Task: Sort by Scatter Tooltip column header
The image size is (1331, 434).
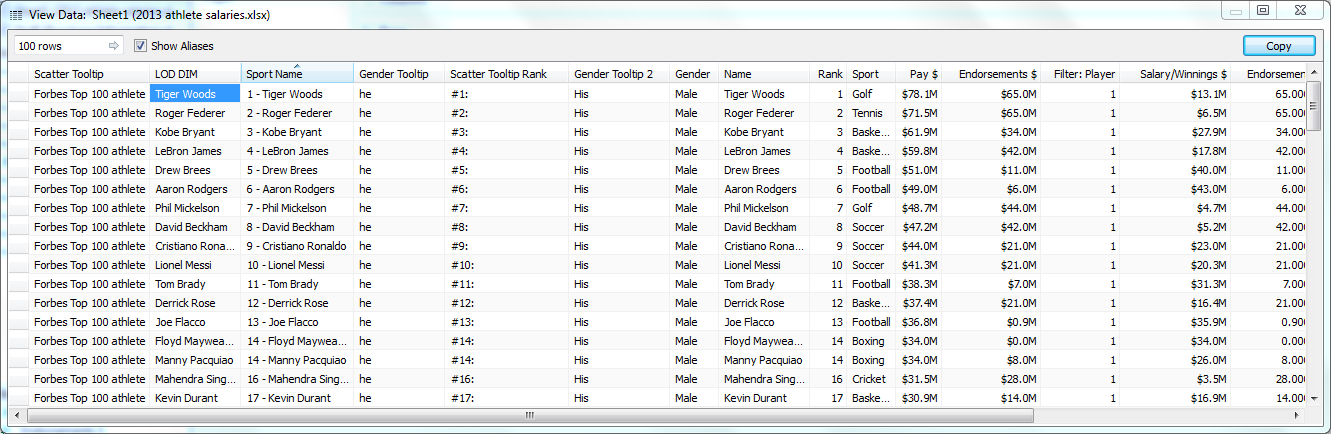Action: (x=89, y=74)
